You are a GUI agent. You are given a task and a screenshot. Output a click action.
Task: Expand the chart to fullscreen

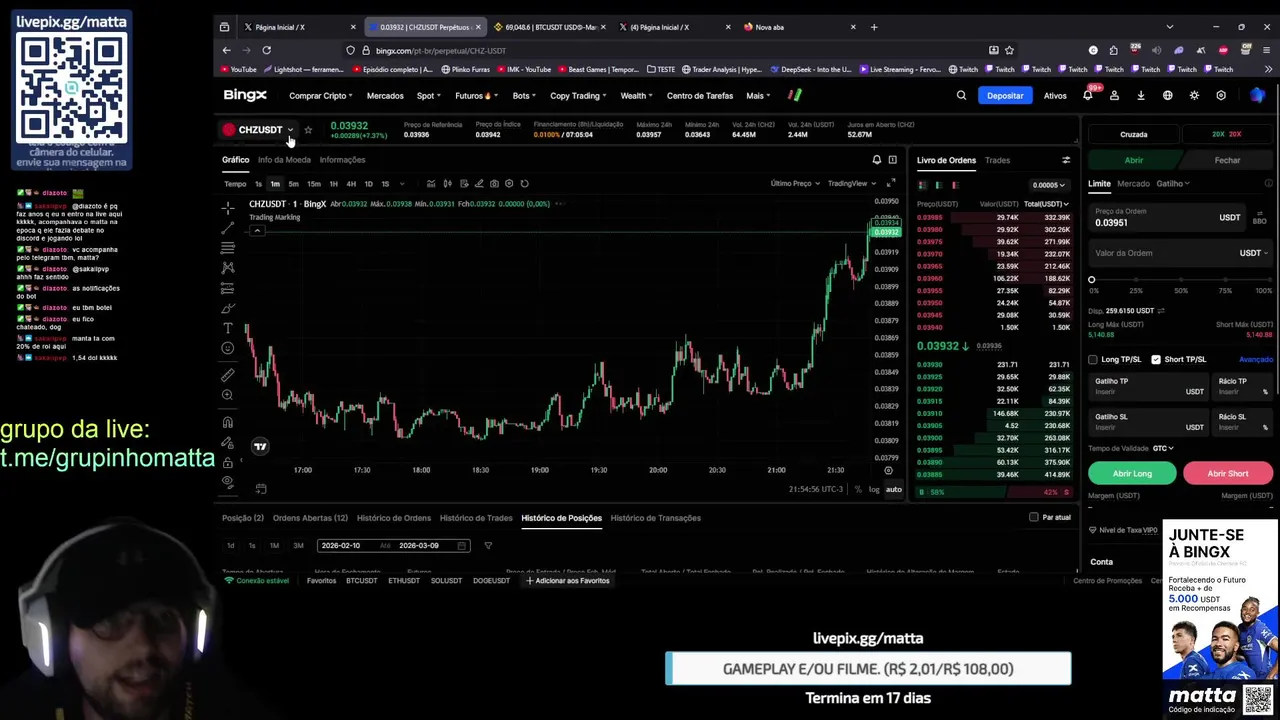[x=890, y=183]
